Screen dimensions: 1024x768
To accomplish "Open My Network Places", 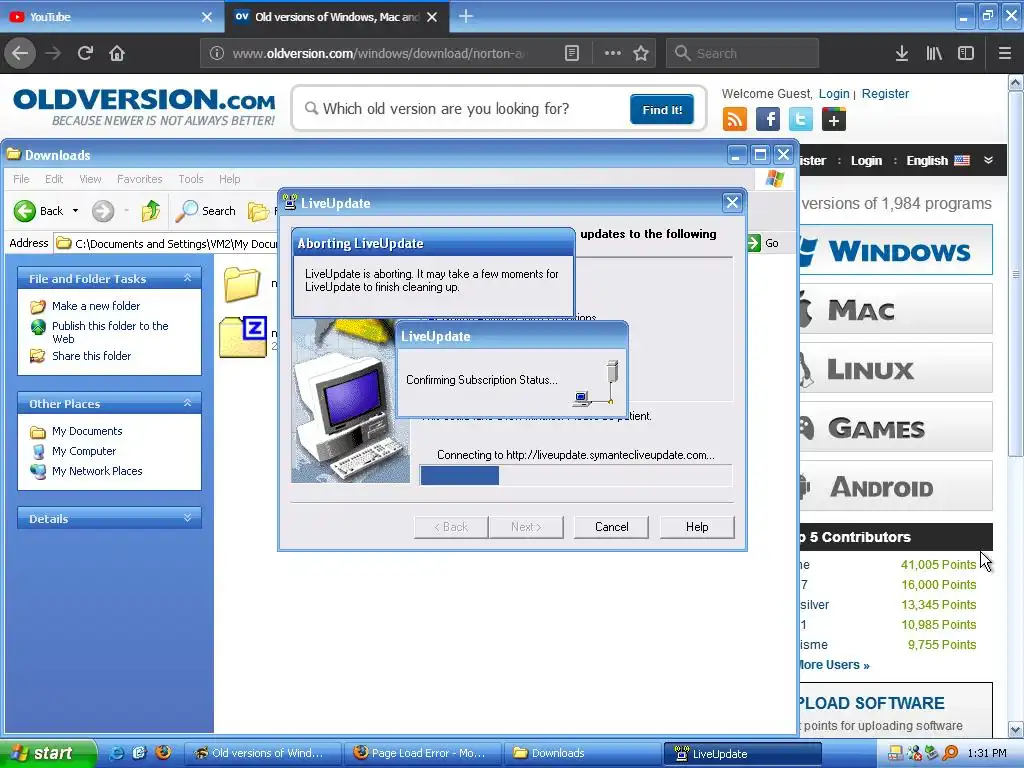I will 97,471.
